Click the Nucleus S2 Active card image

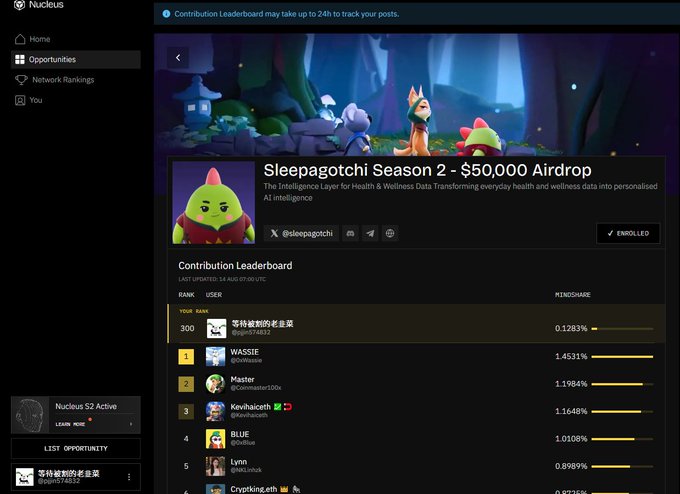coord(30,415)
